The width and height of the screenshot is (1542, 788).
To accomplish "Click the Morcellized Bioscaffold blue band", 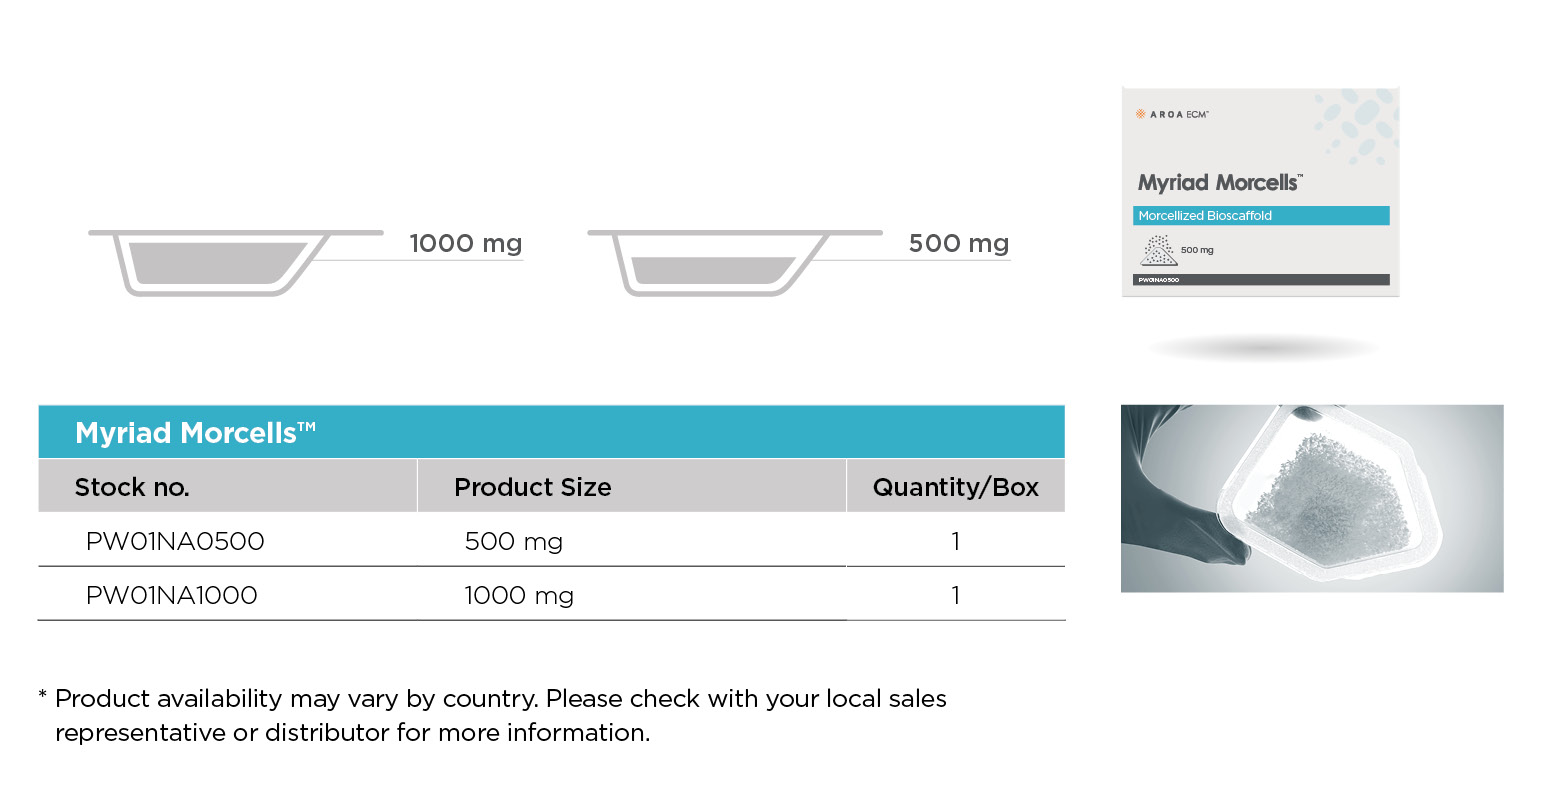I will 1261,215.
